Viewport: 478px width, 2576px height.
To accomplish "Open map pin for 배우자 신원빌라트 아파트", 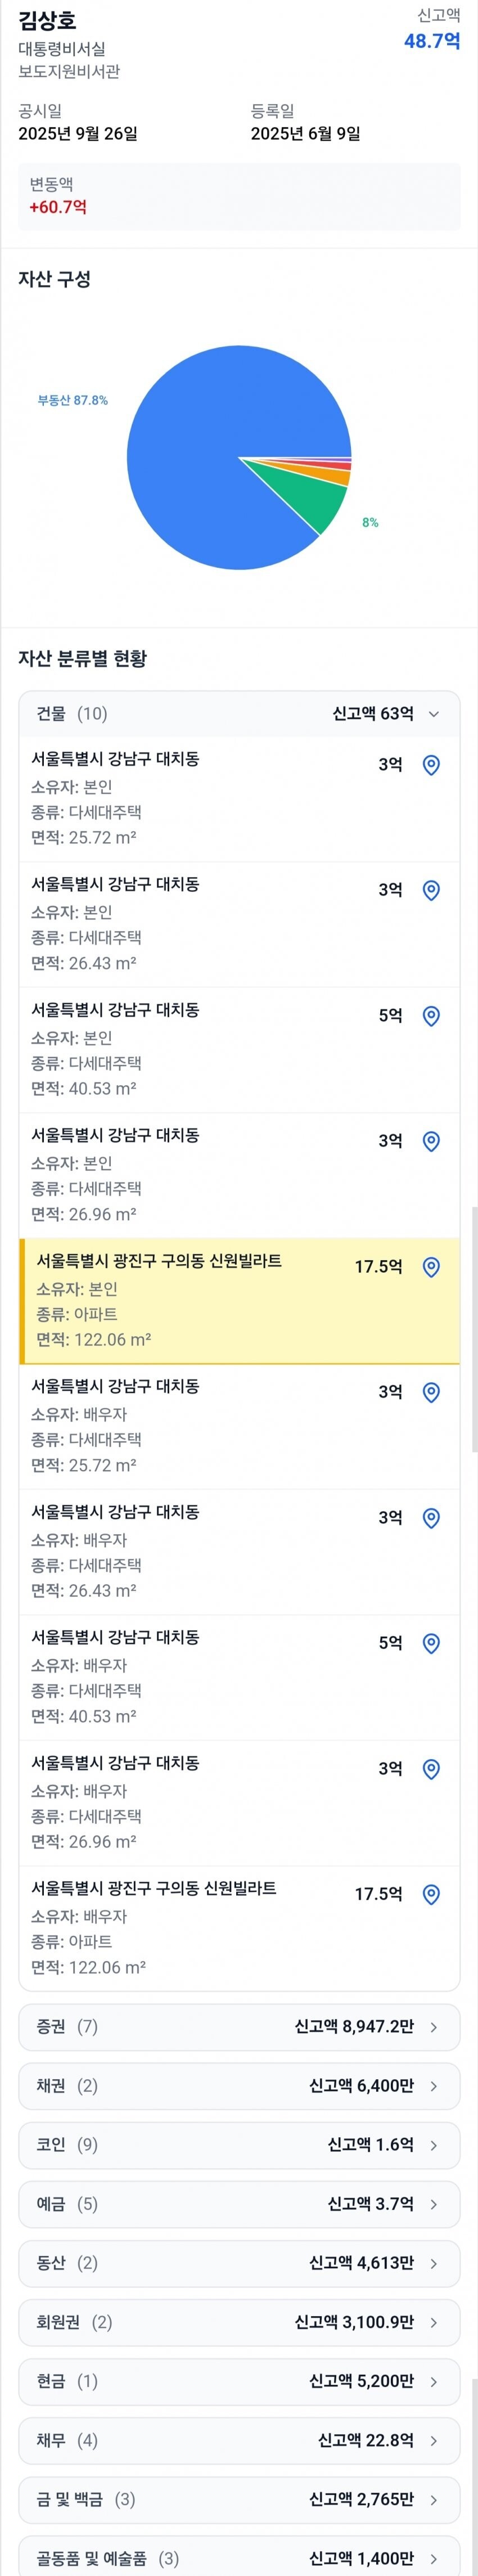I will tap(431, 1894).
